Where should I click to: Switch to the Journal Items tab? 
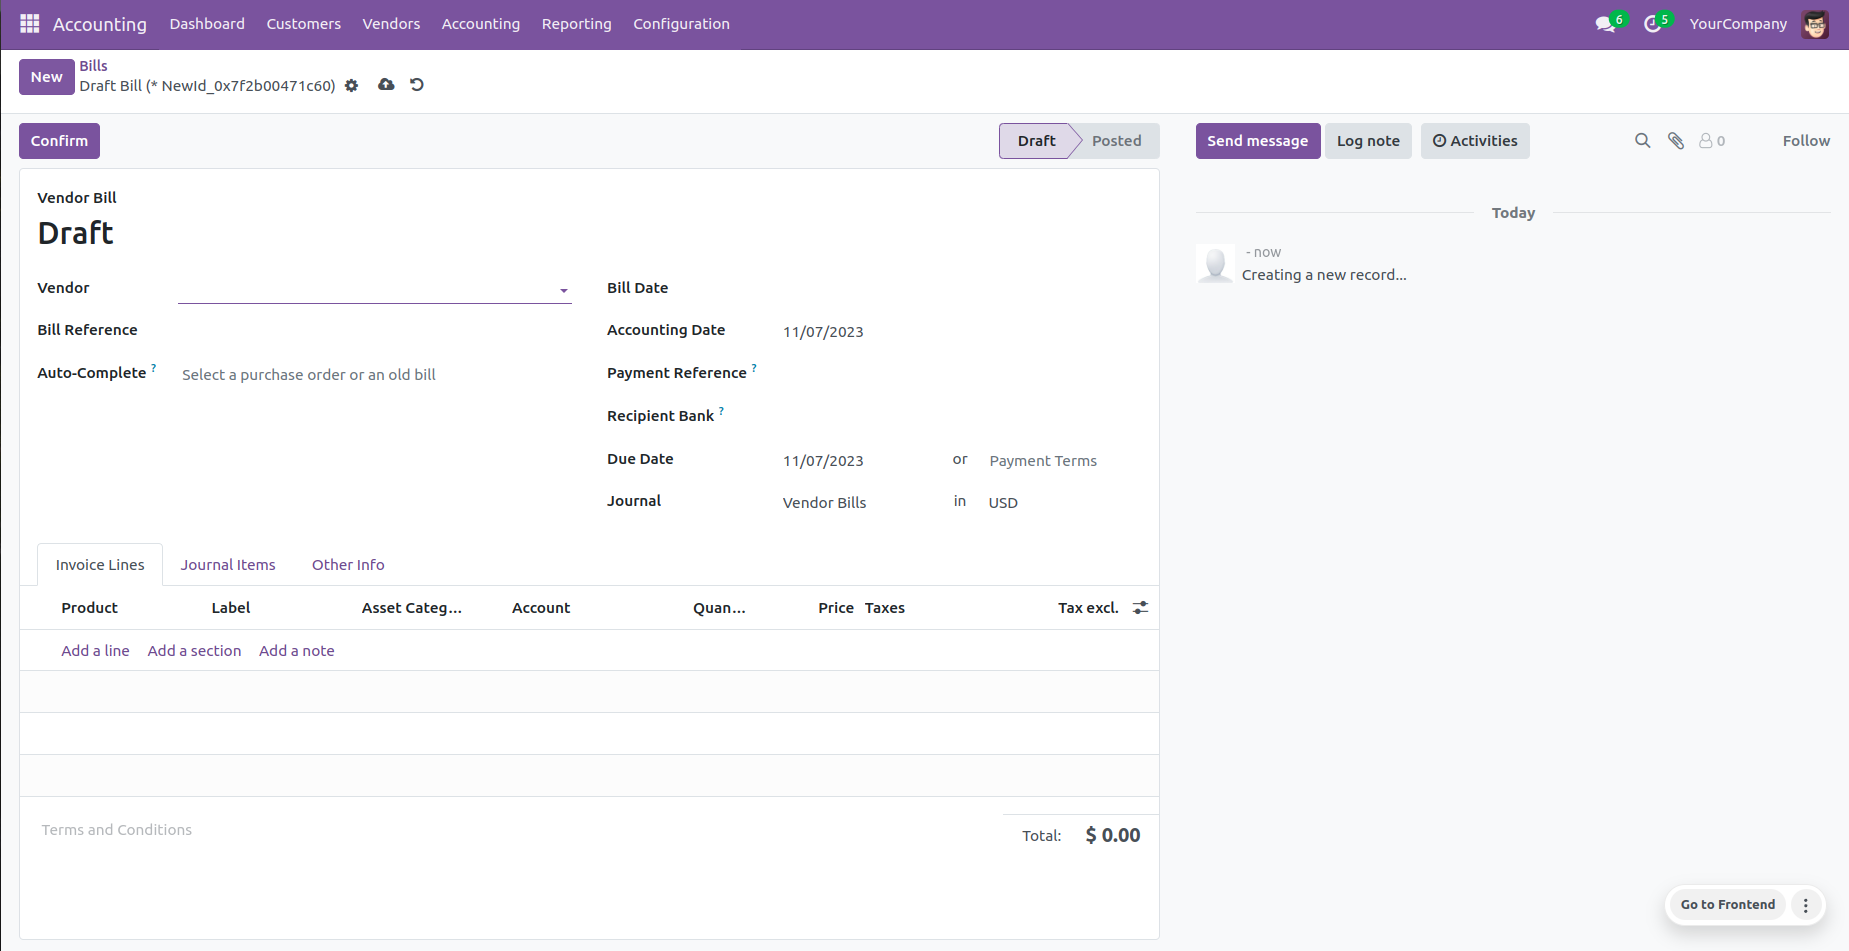(228, 565)
